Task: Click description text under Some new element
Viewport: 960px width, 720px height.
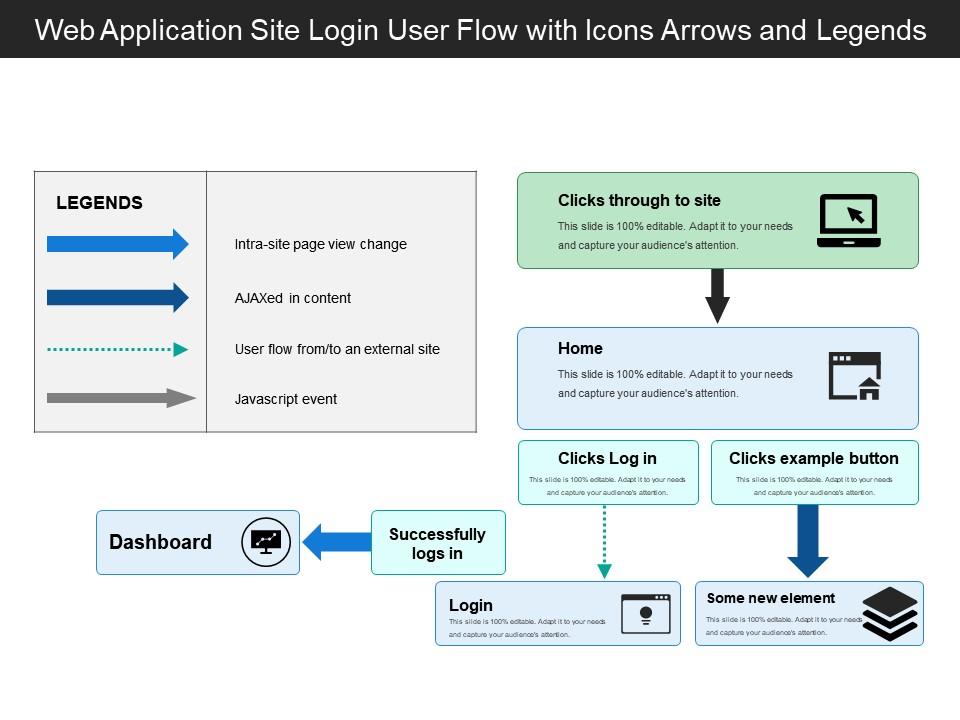Action: 784,626
